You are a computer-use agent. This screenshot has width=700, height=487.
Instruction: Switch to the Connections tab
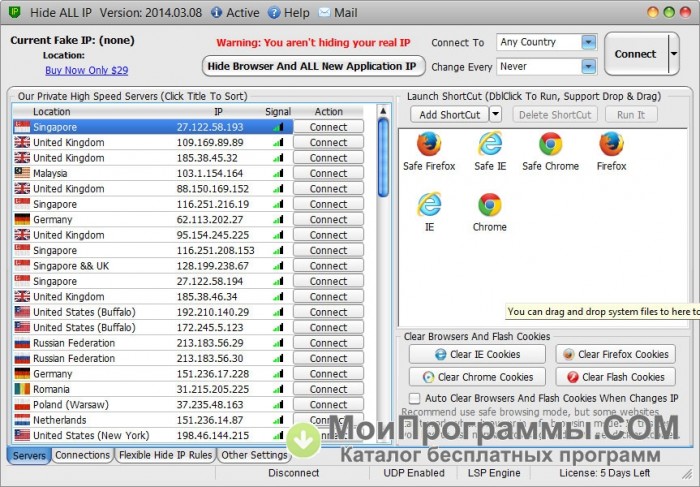point(82,455)
